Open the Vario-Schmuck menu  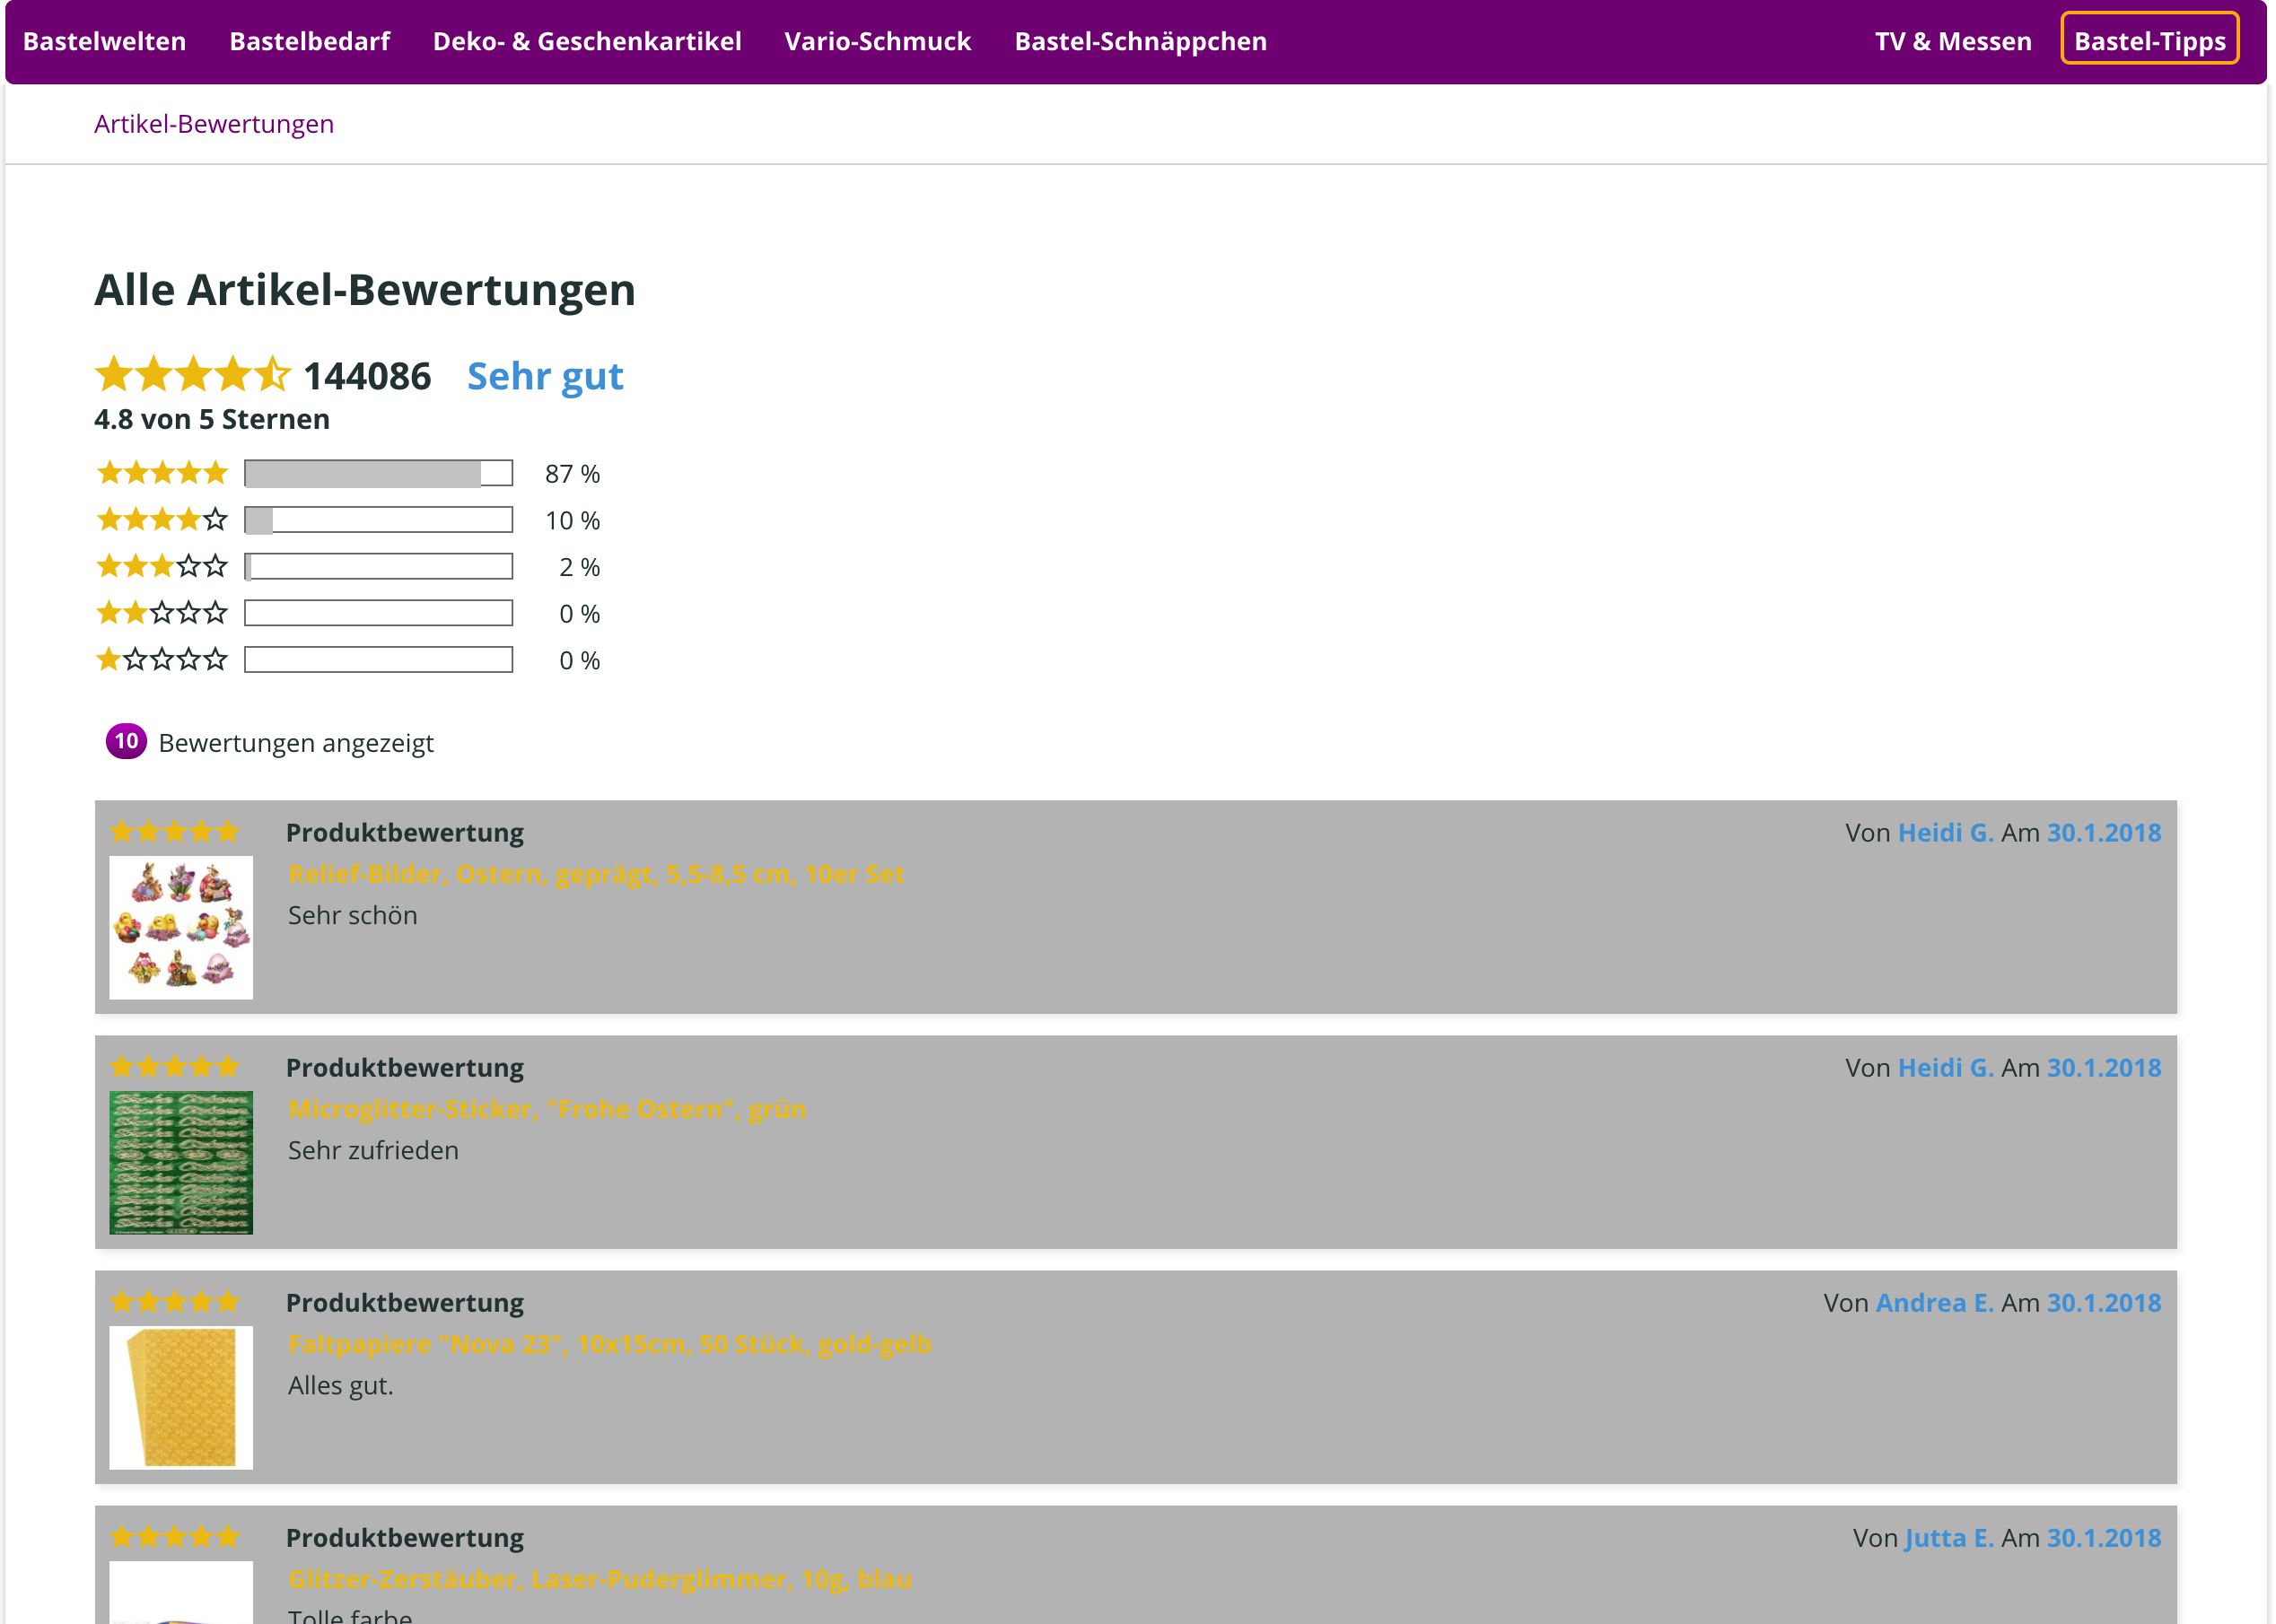pos(877,41)
